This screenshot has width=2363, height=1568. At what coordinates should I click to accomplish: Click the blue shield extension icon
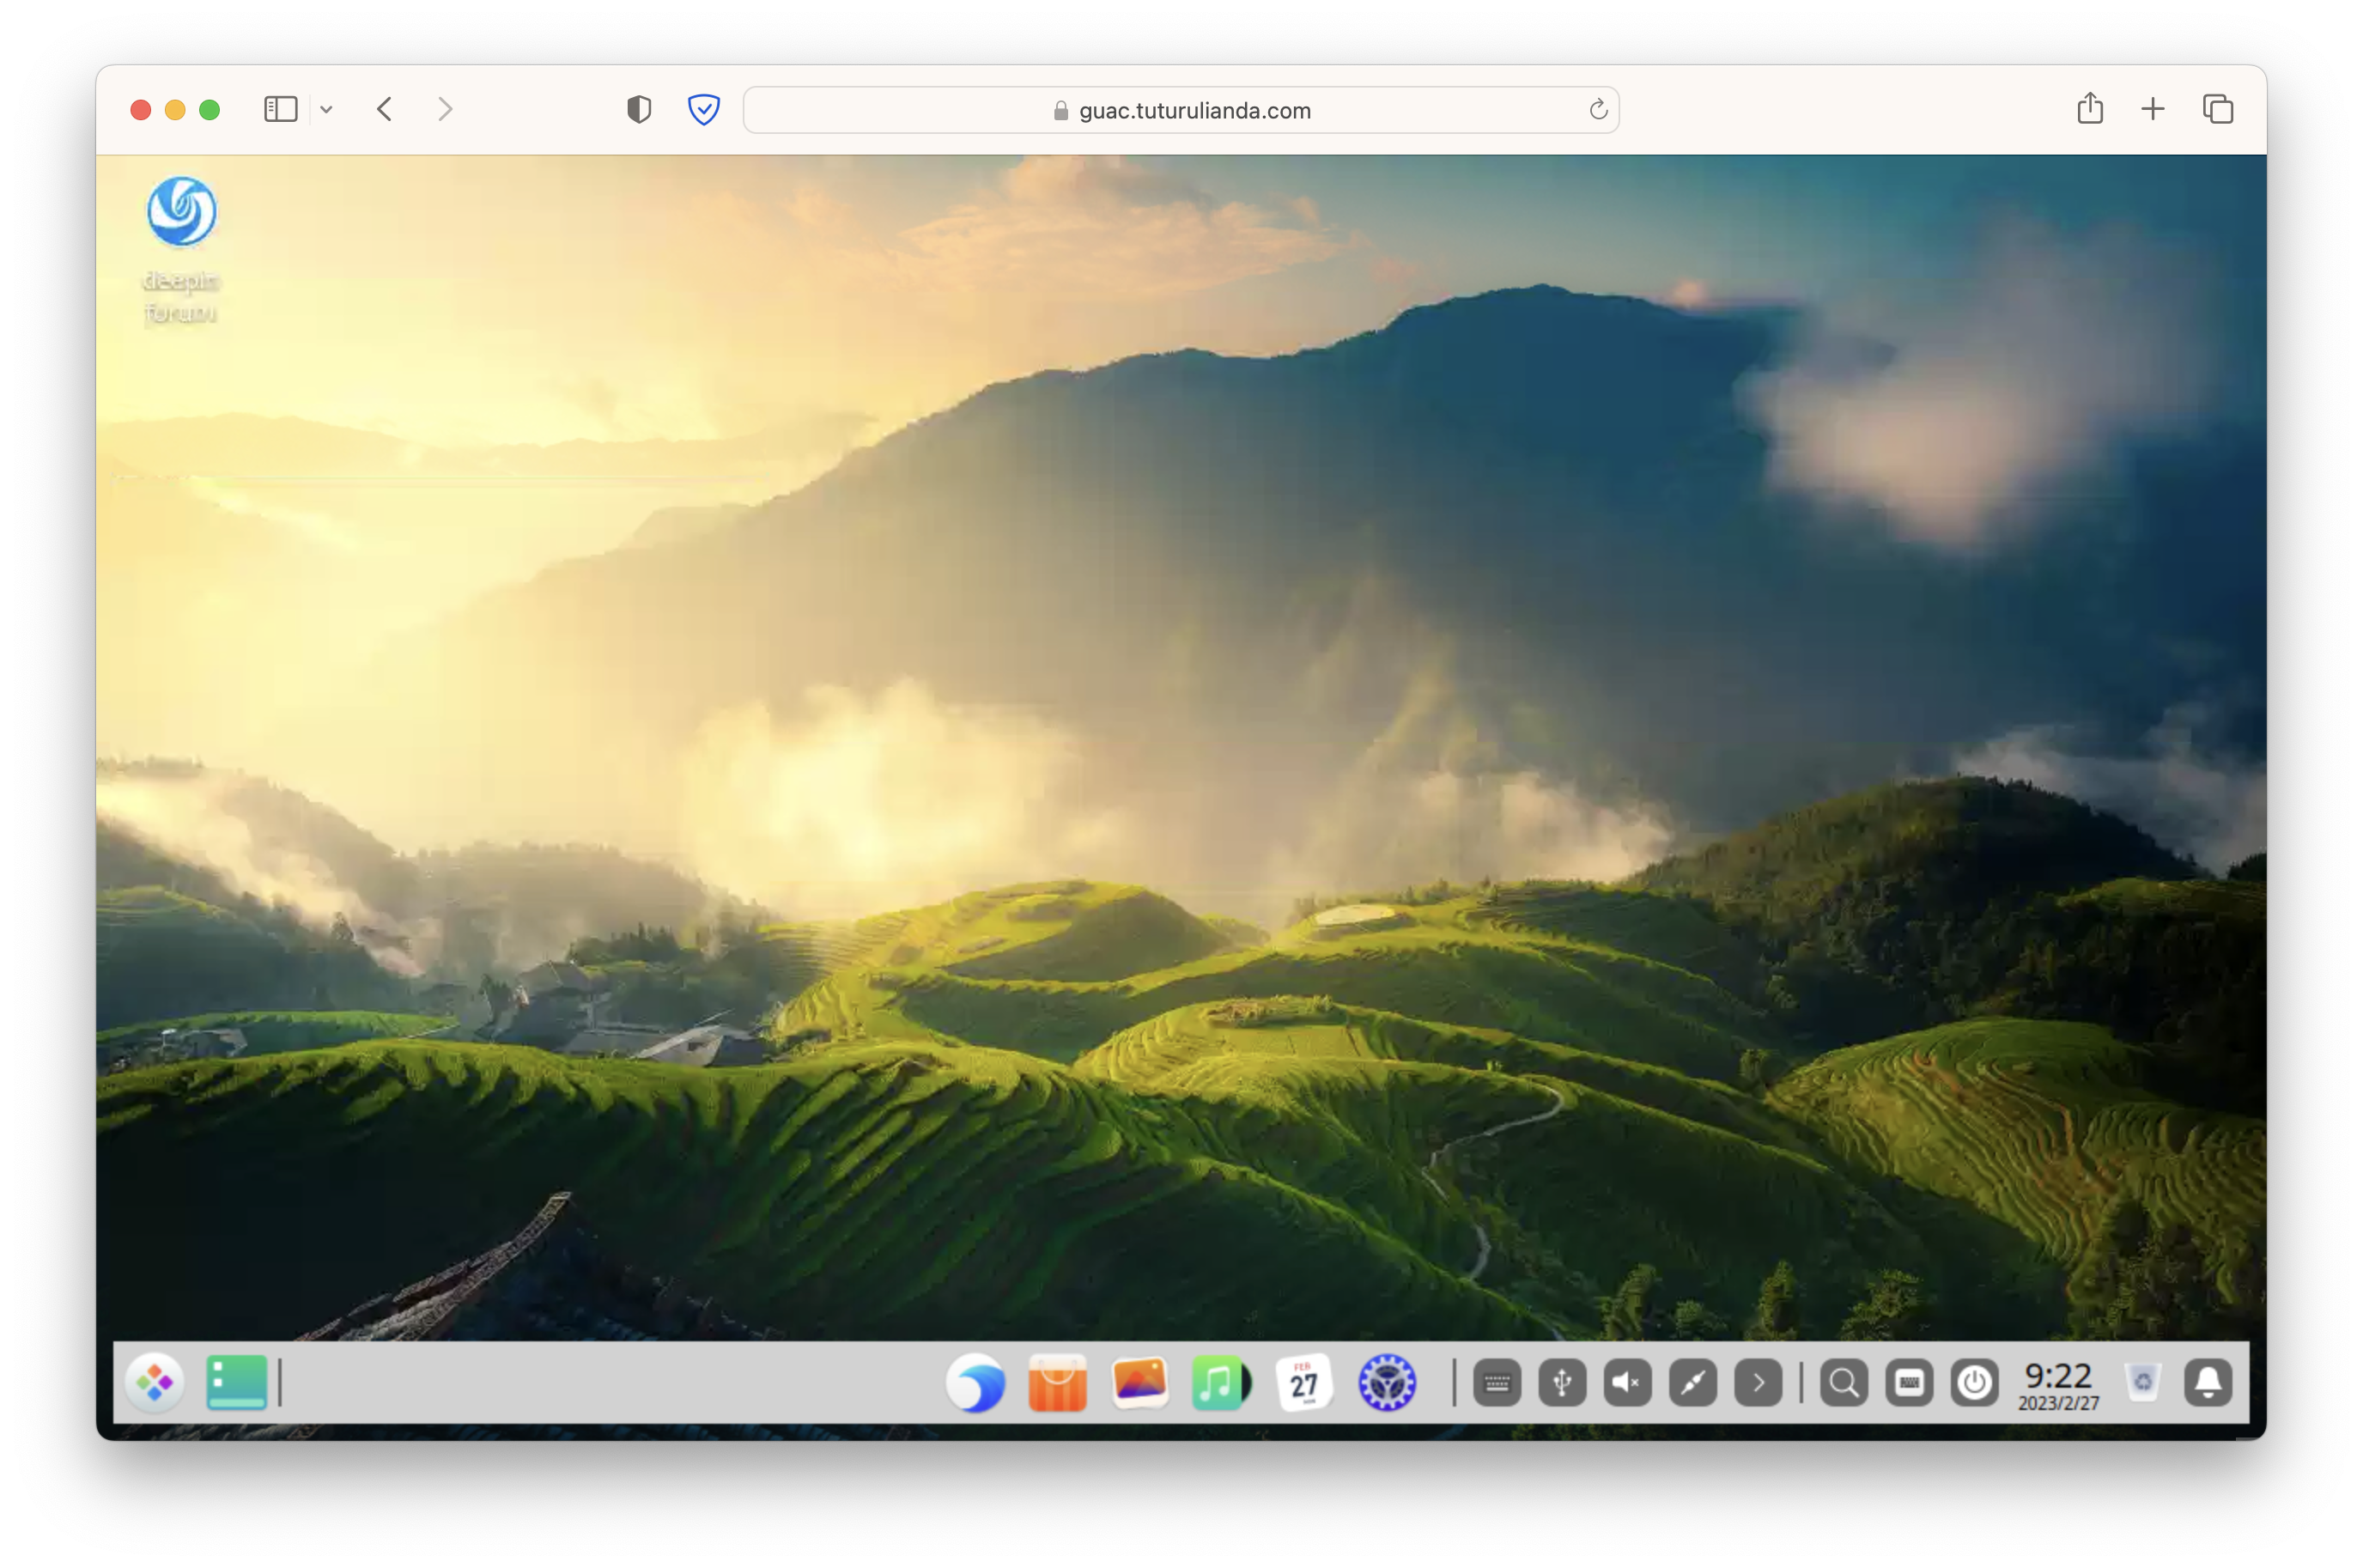tap(704, 109)
